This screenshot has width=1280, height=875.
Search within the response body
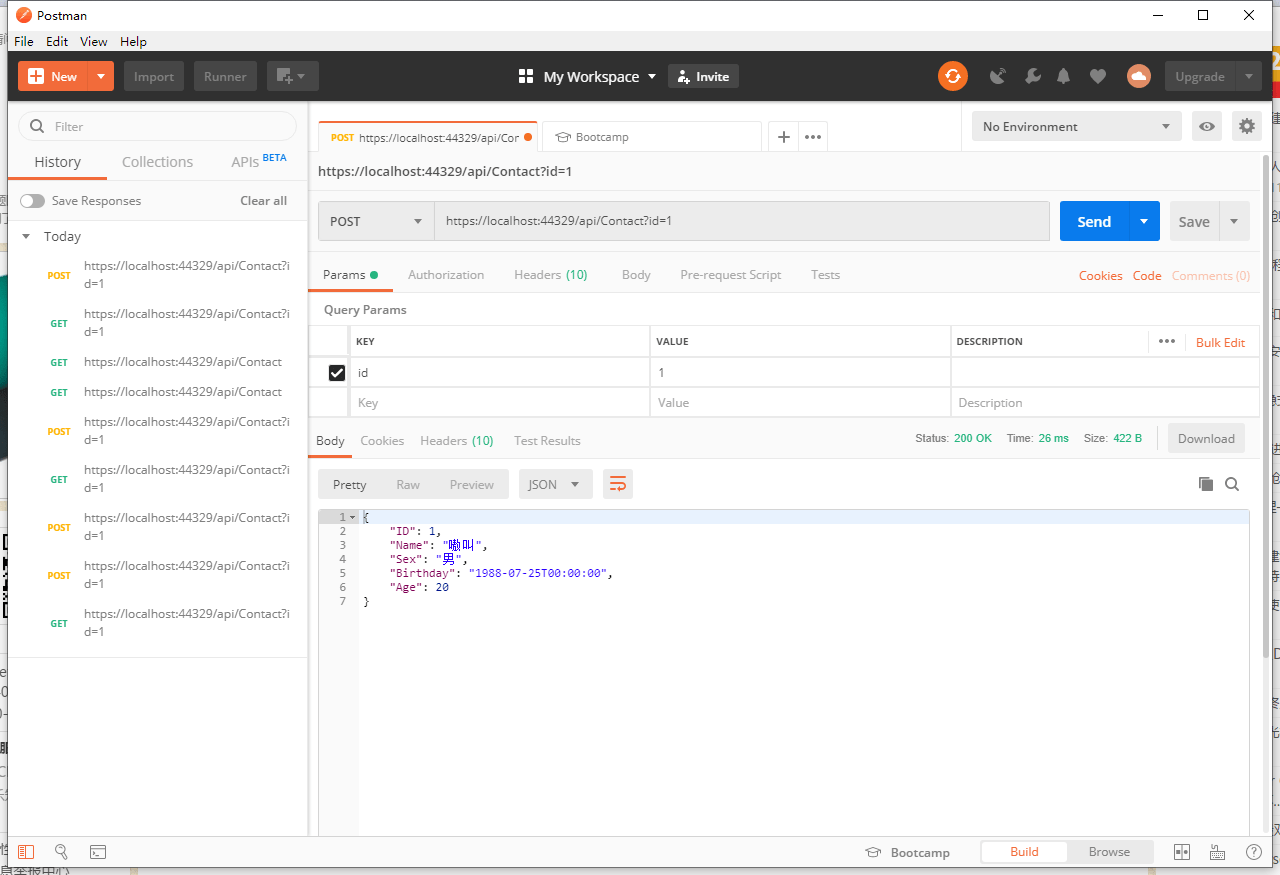pos(1232,484)
